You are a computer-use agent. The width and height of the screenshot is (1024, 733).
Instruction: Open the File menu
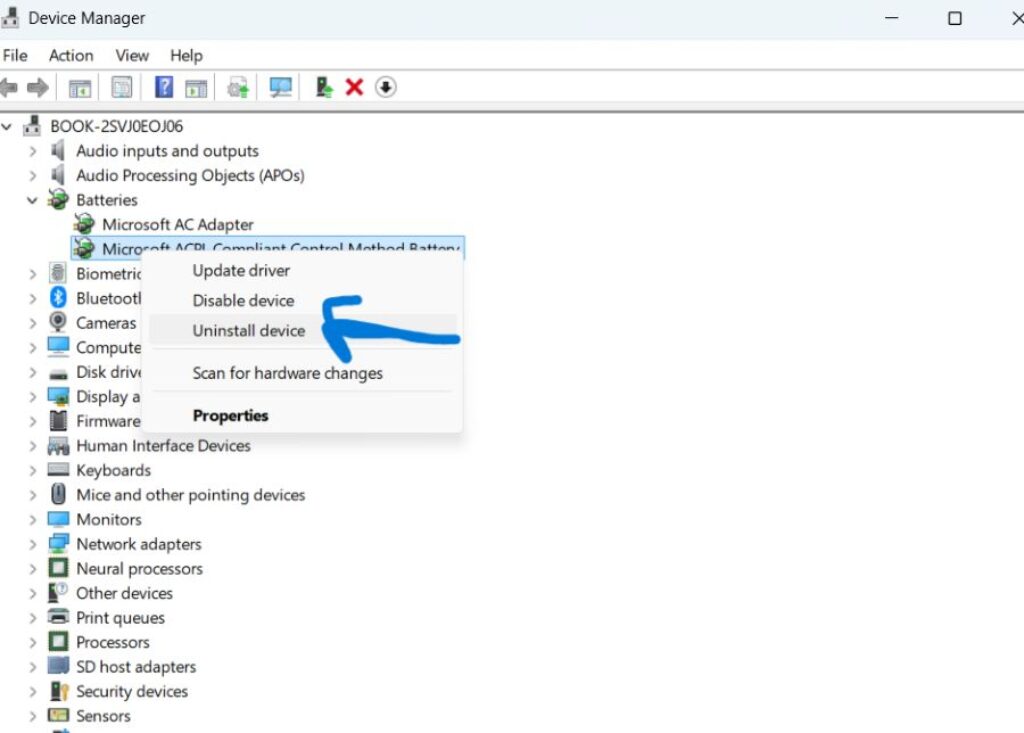coord(15,56)
